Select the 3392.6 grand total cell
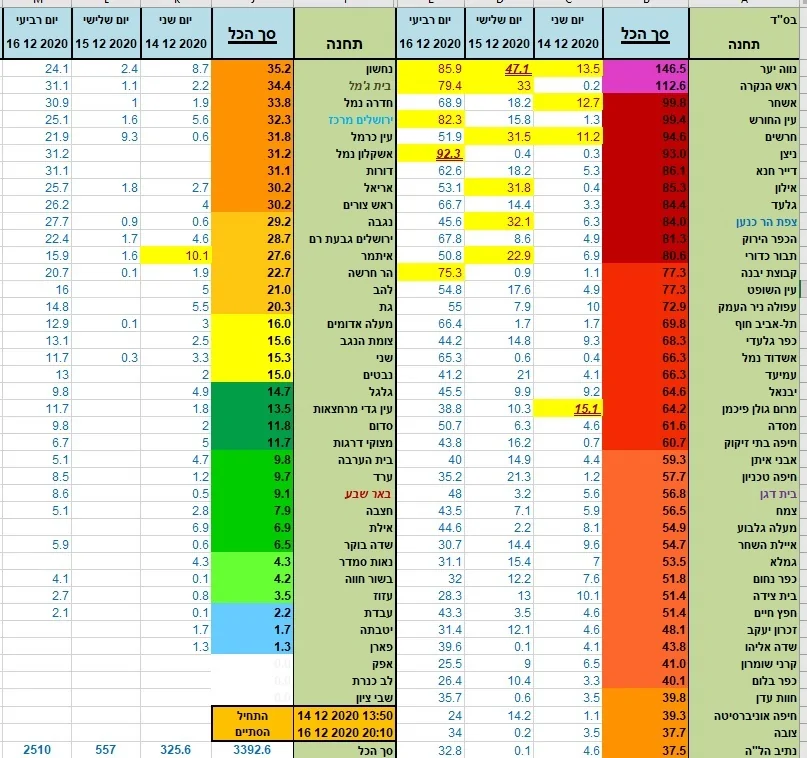Viewport: 807px width, 758px height. tap(253, 749)
